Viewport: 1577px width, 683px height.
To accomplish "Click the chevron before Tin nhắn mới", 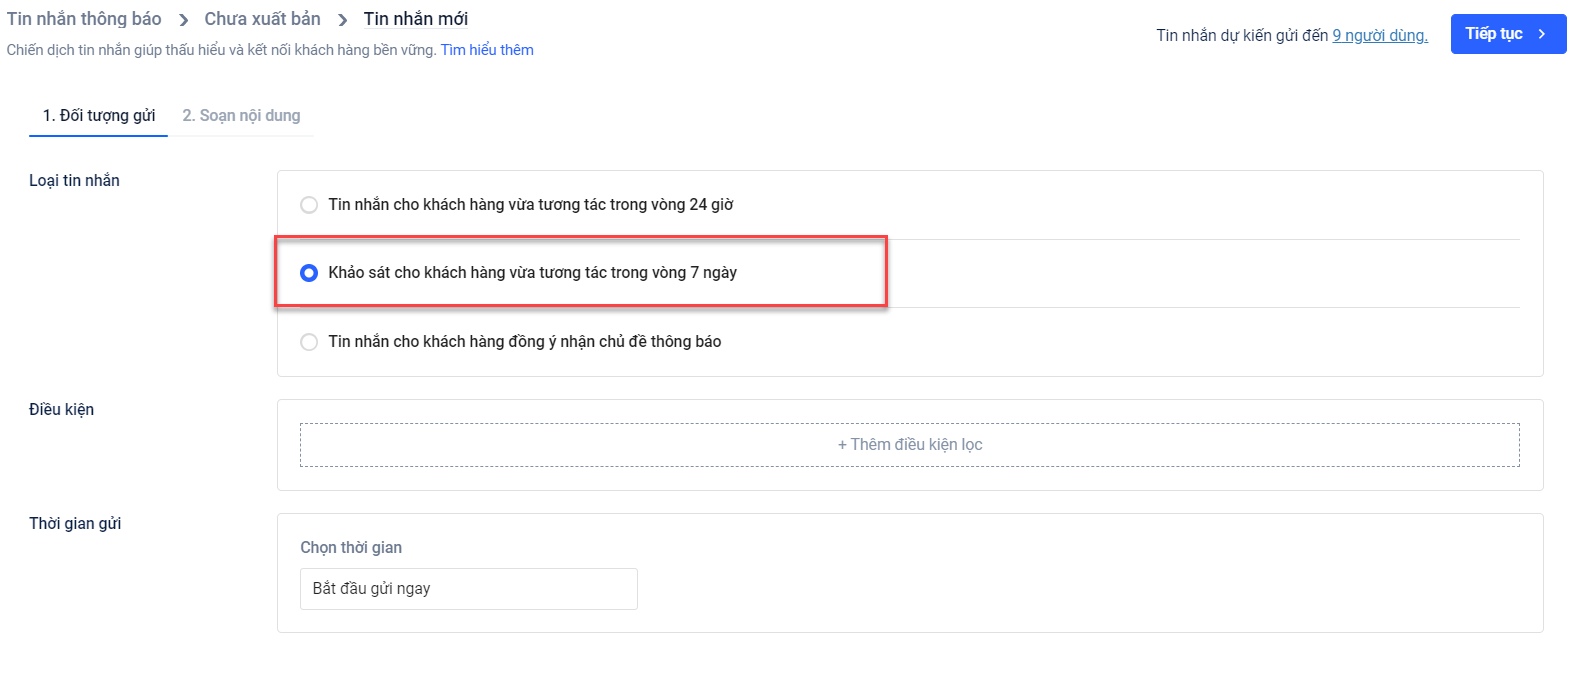I will (x=342, y=20).
